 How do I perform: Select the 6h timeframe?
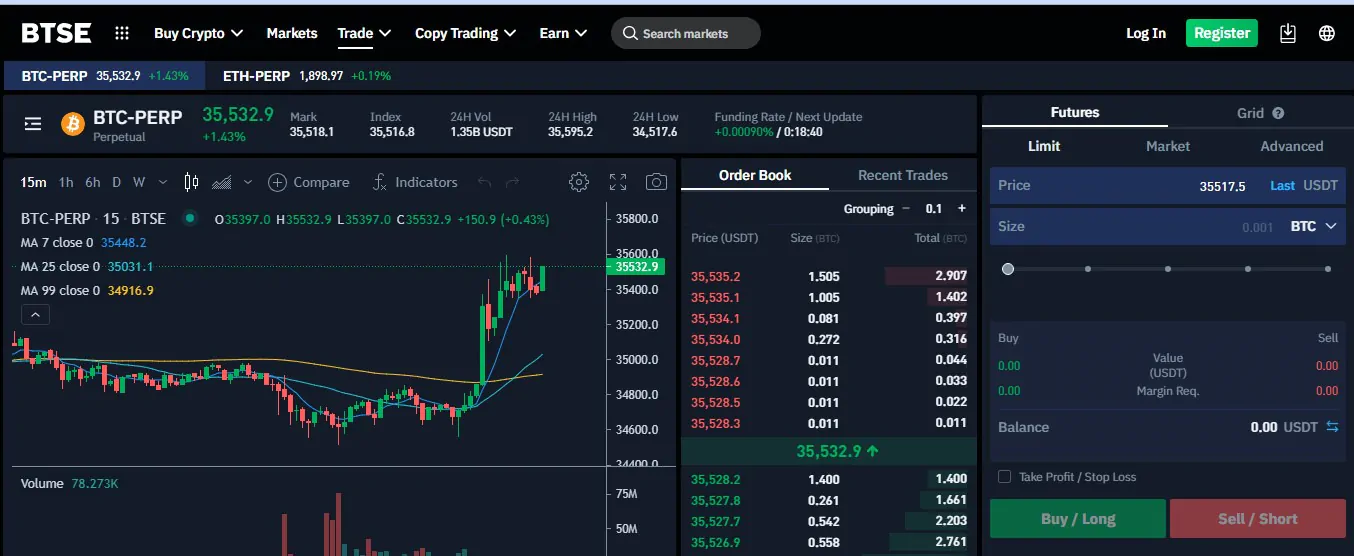(x=93, y=182)
